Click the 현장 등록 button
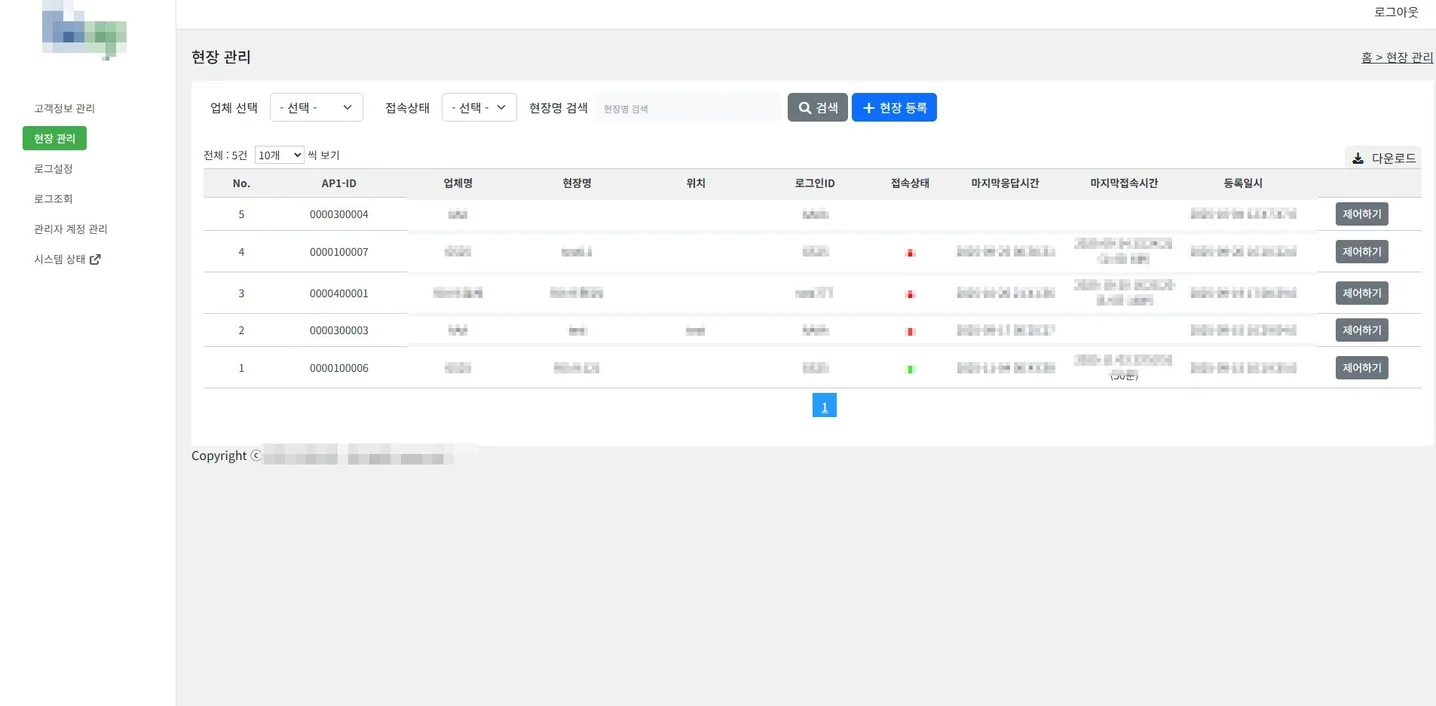The height and width of the screenshot is (706, 1436). point(894,107)
